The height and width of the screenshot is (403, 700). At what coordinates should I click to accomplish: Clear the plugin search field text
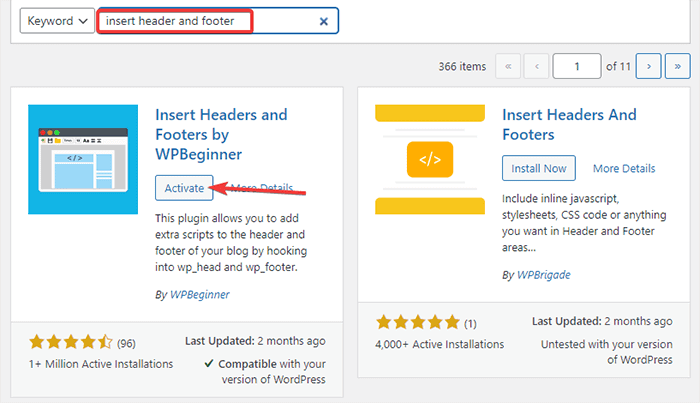[323, 21]
